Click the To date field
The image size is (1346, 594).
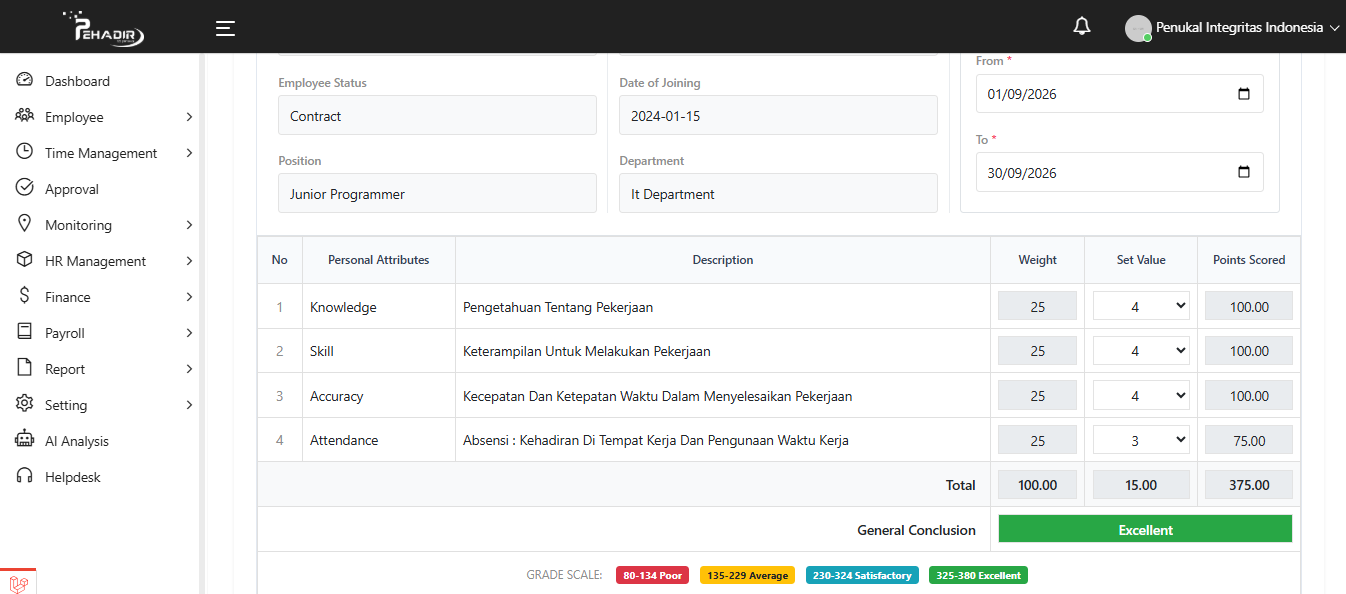click(x=1120, y=172)
